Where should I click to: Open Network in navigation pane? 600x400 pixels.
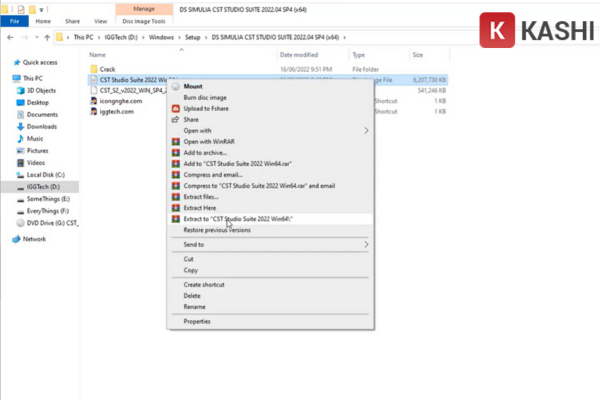[34, 239]
